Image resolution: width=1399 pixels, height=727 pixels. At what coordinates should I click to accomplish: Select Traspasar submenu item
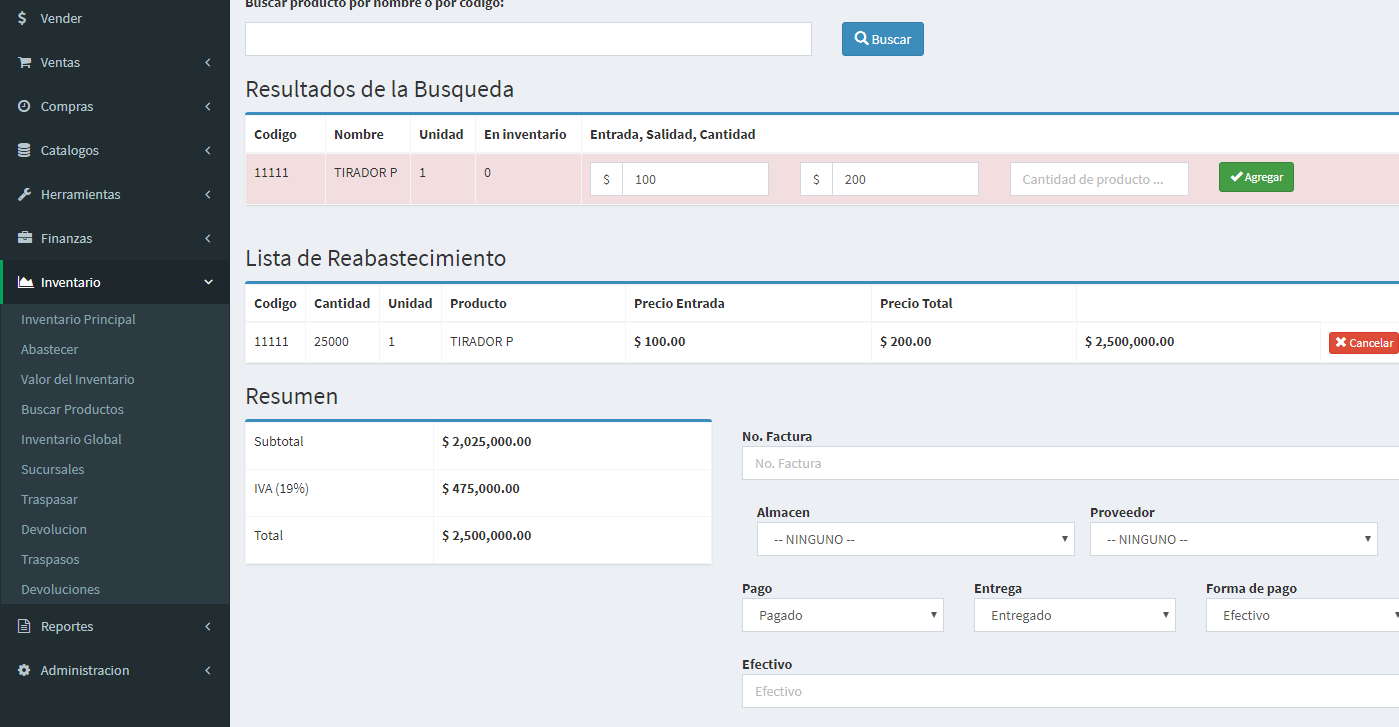pos(49,499)
